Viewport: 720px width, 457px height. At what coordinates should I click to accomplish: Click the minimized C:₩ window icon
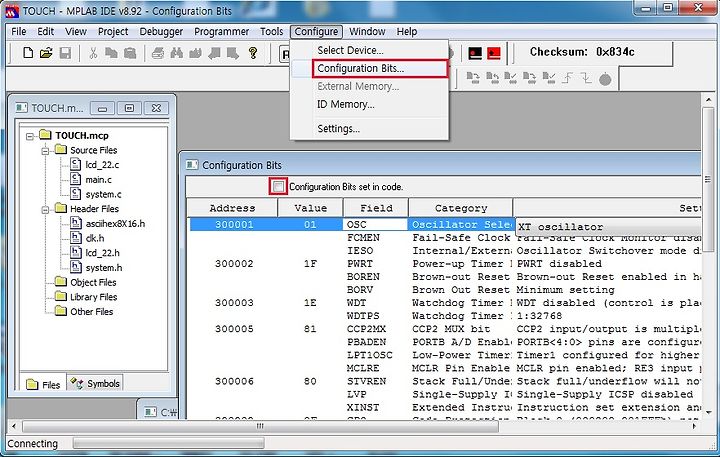coord(151,412)
